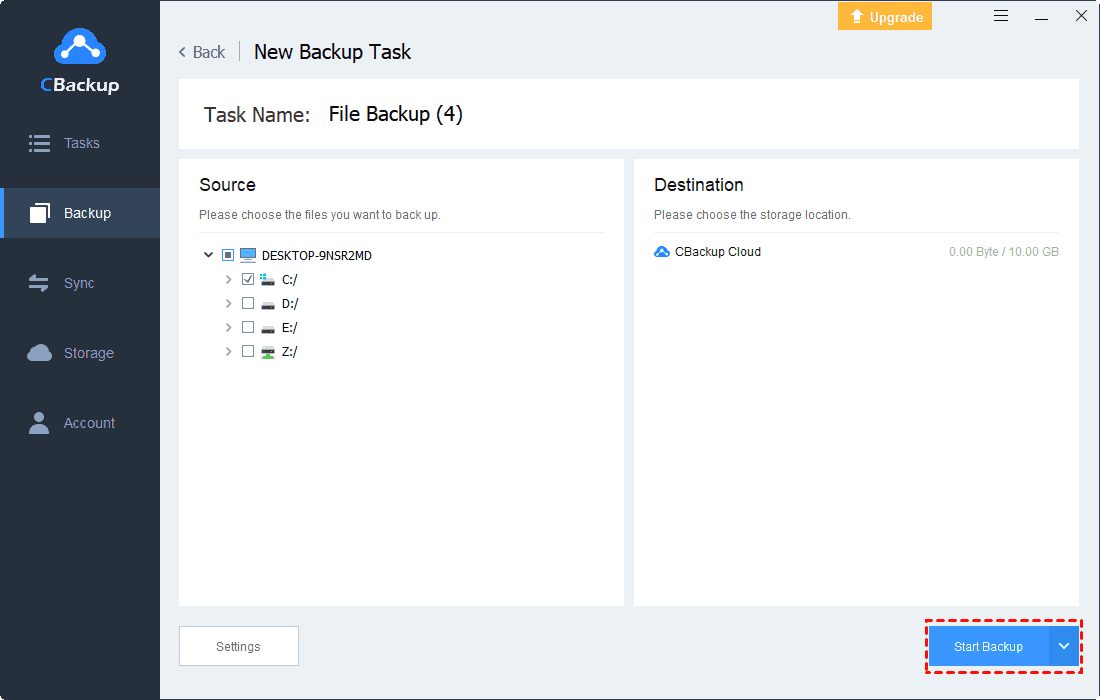The height and width of the screenshot is (700, 1100).
Task: Collapse the DESKTOP-9NSR2MD computer node
Action: 208,255
